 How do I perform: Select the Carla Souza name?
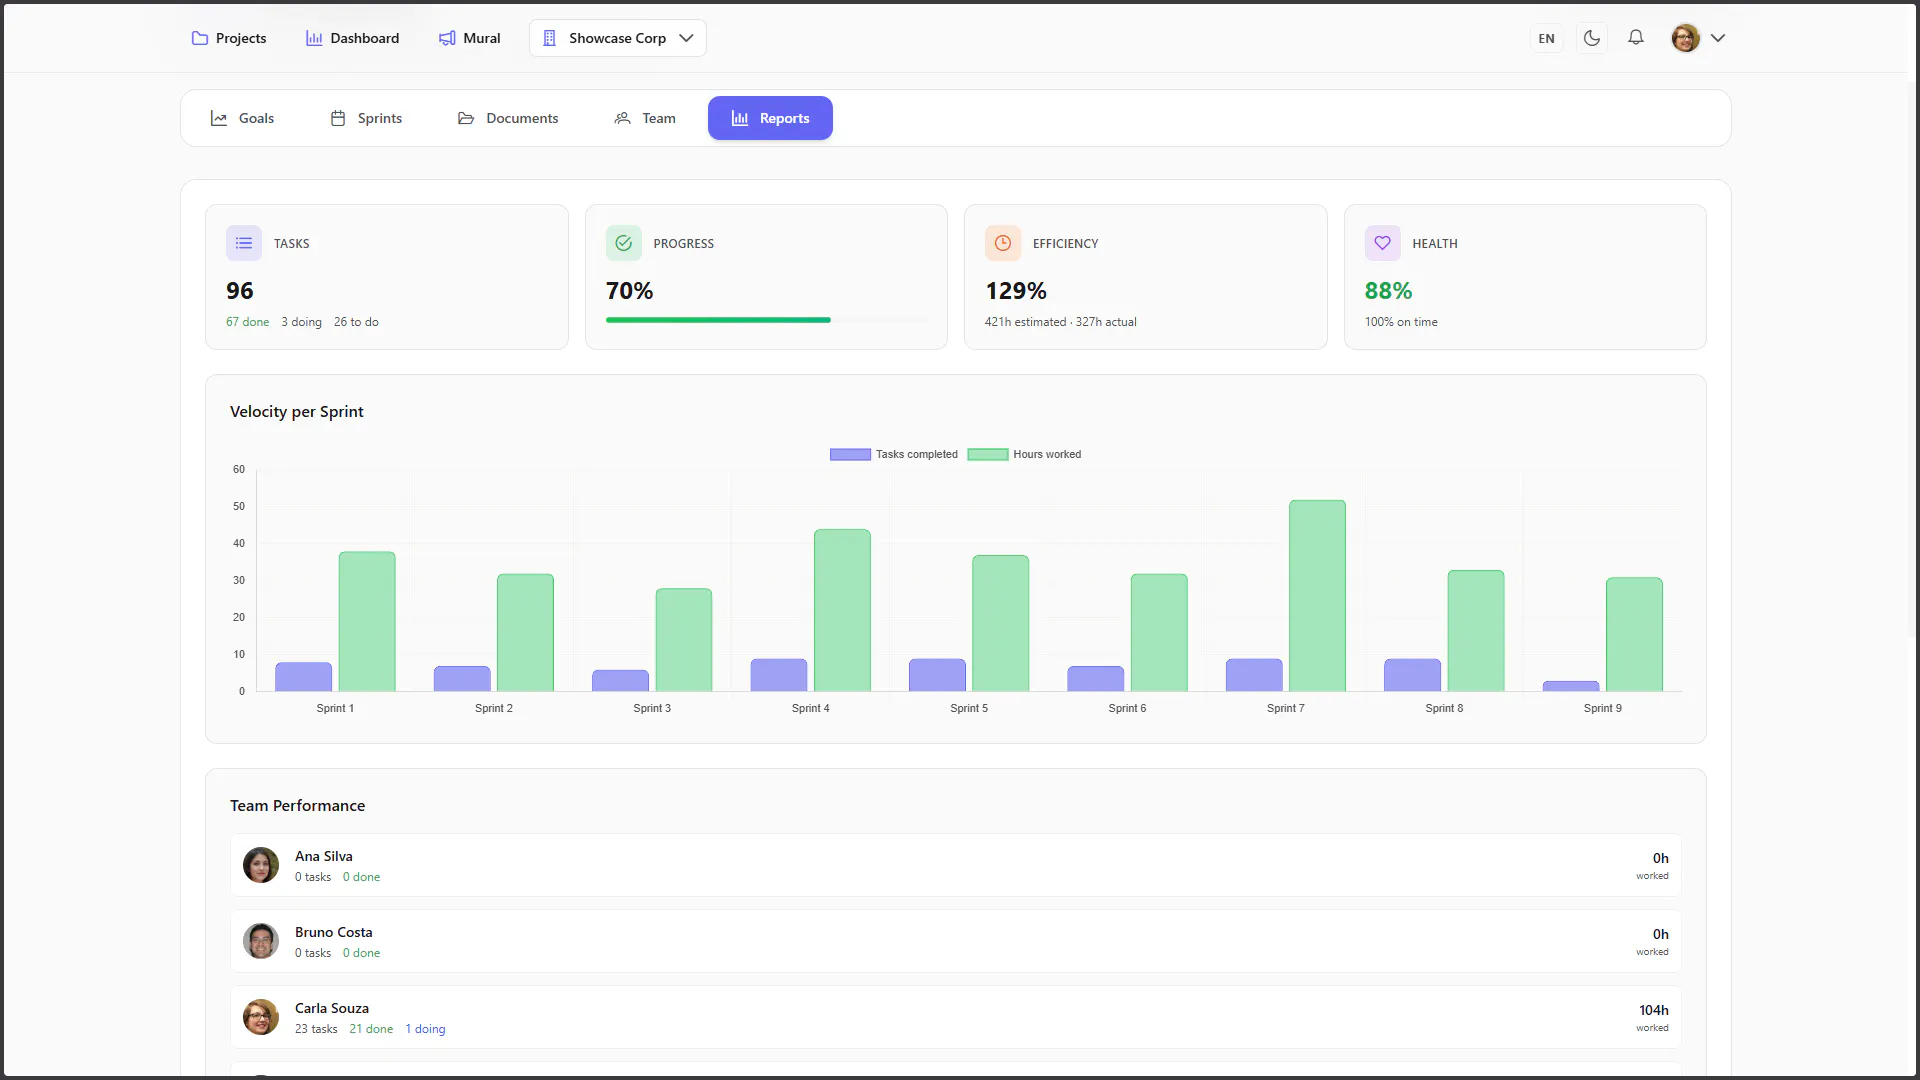pos(332,1008)
